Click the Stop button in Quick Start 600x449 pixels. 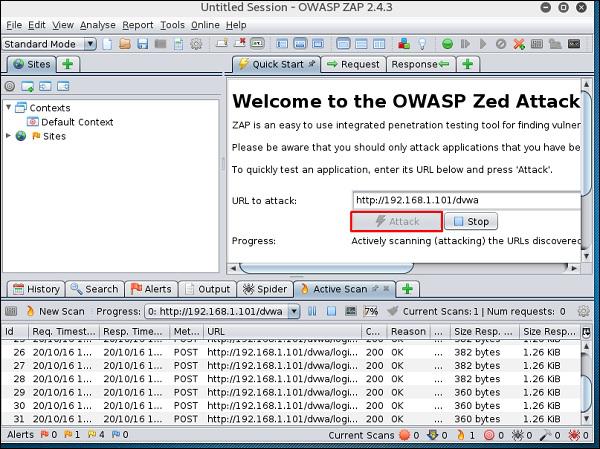(471, 221)
